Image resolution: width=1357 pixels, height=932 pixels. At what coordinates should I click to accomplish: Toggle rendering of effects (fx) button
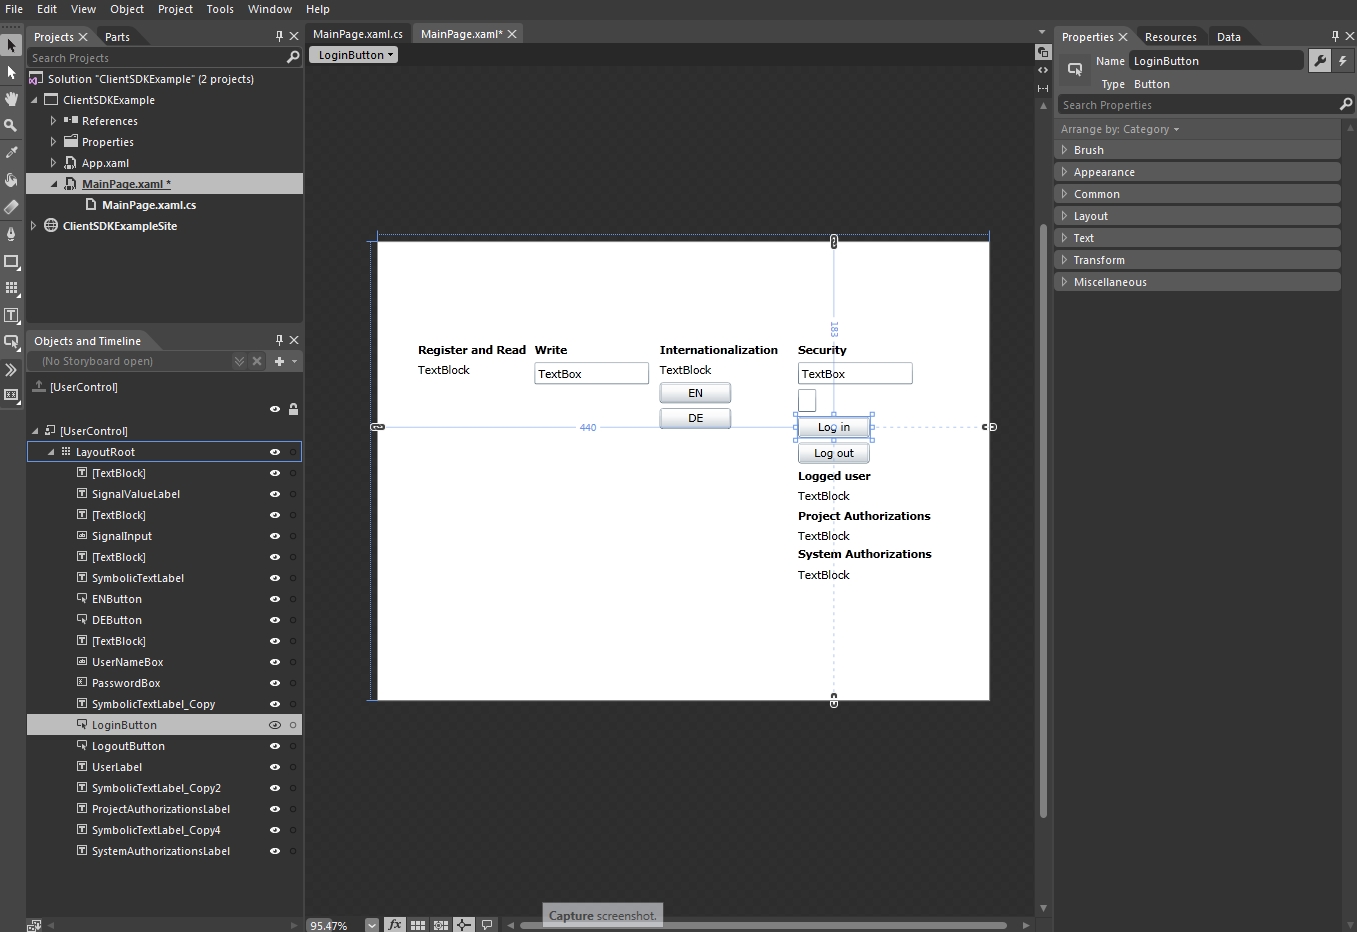[394, 925]
